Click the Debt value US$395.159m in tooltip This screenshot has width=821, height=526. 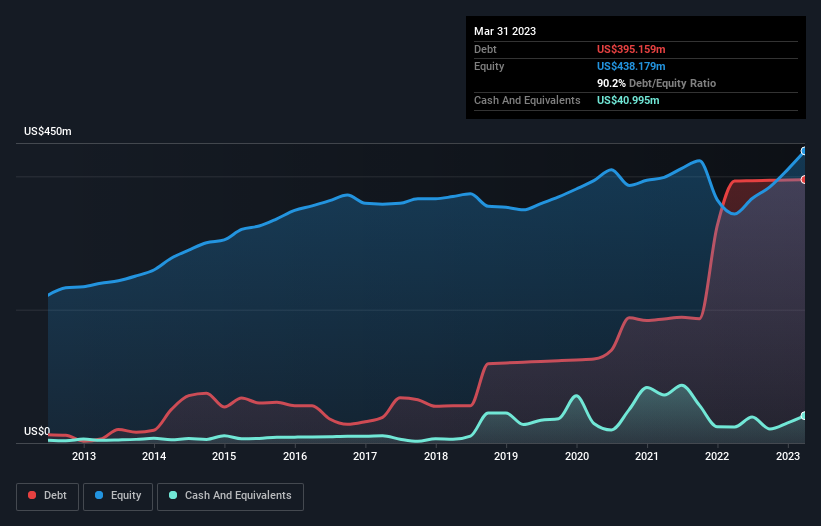[631, 49]
